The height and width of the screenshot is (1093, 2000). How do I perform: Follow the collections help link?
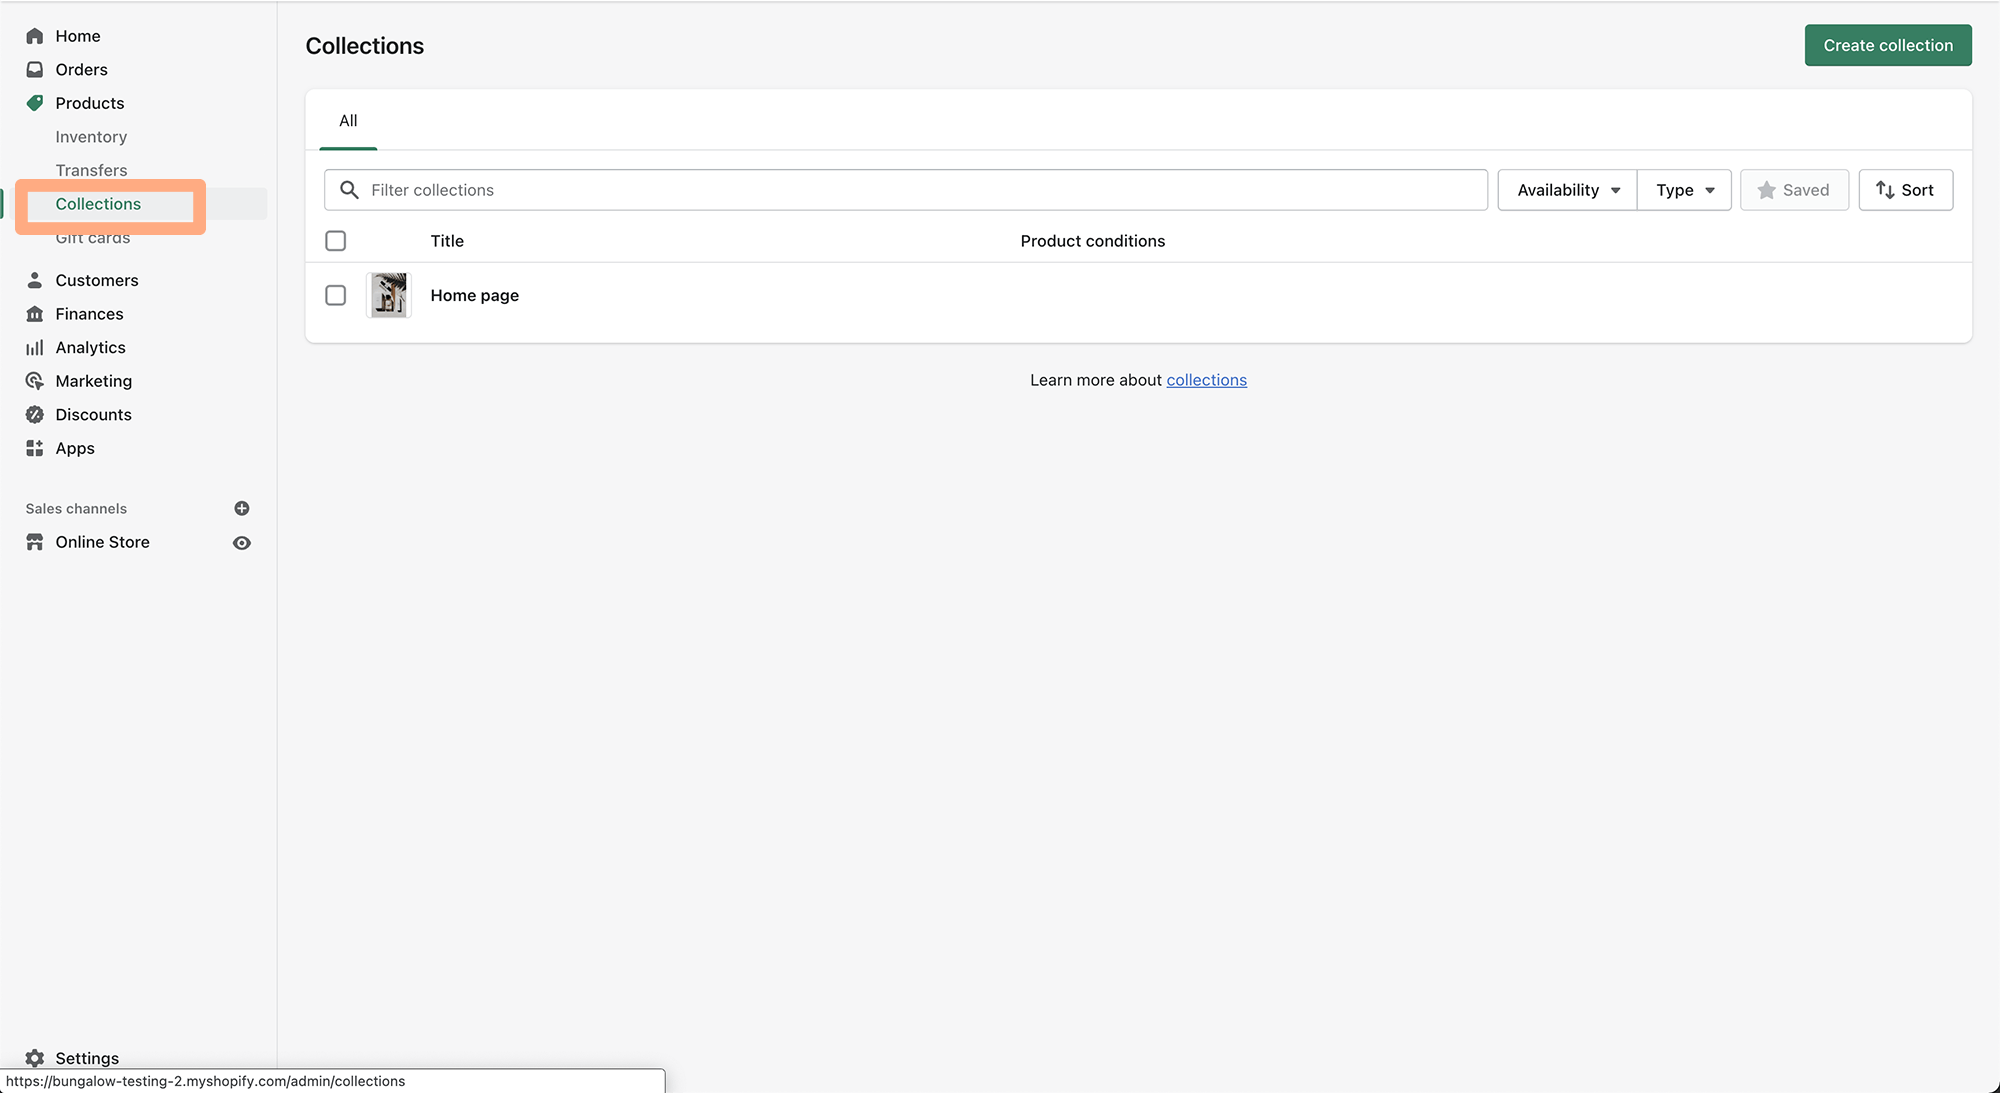pos(1206,380)
